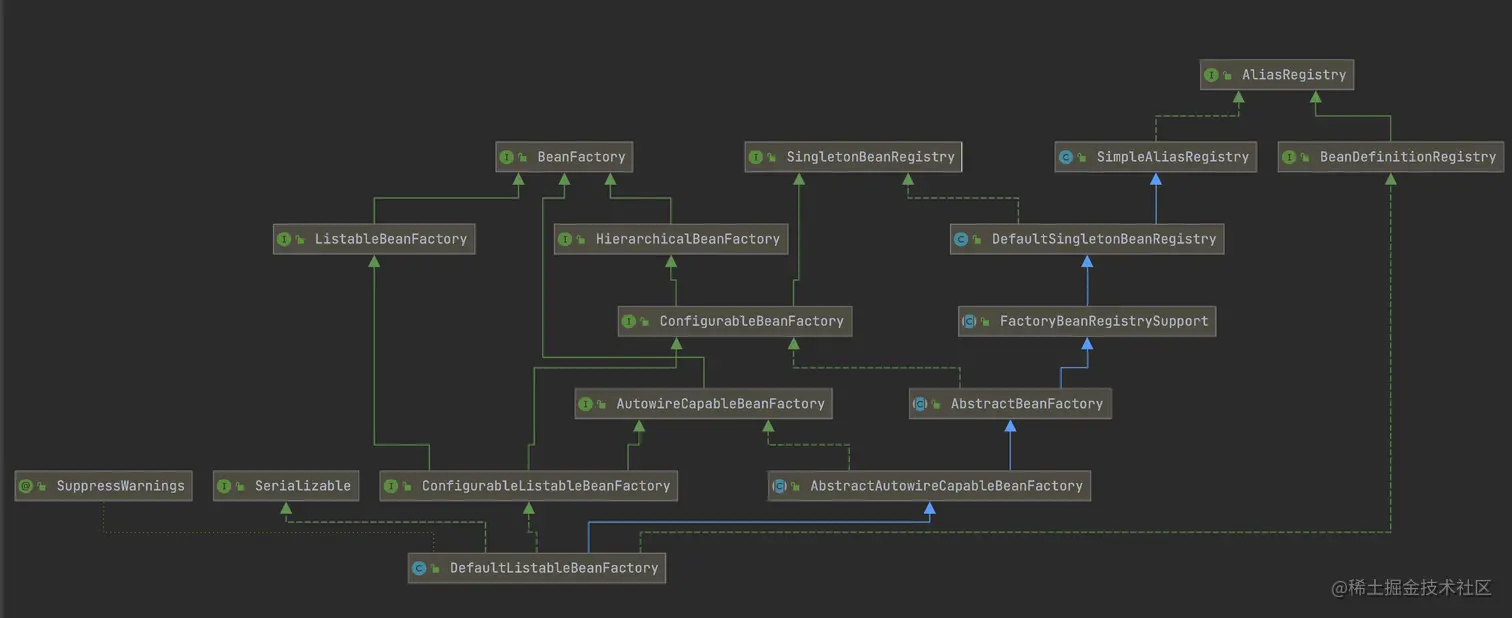The height and width of the screenshot is (618, 1512).
Task: Click the green lock icon beside DefaultListableBeanFactory
Action: (x=436, y=569)
